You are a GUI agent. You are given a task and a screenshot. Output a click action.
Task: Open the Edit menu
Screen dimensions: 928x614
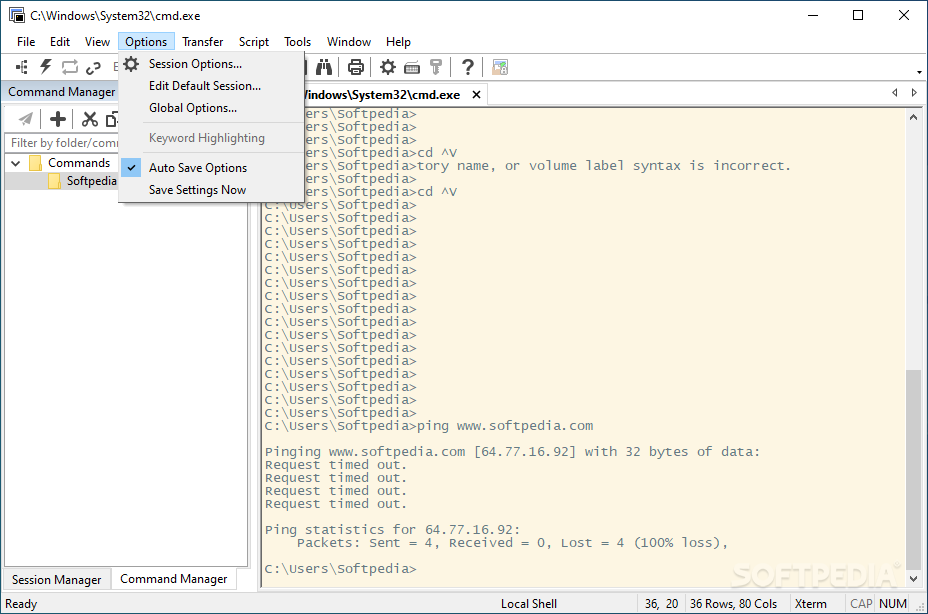tap(60, 42)
